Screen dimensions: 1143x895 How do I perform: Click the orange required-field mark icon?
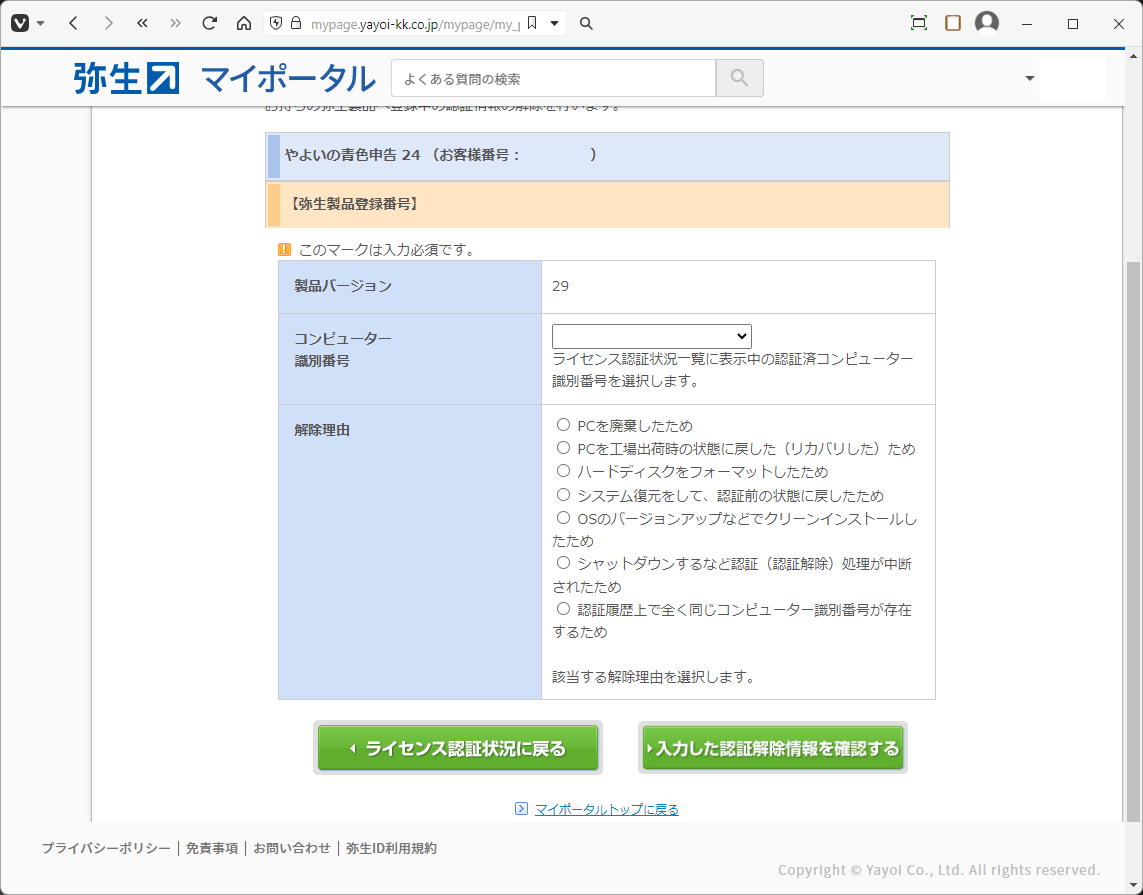[285, 250]
